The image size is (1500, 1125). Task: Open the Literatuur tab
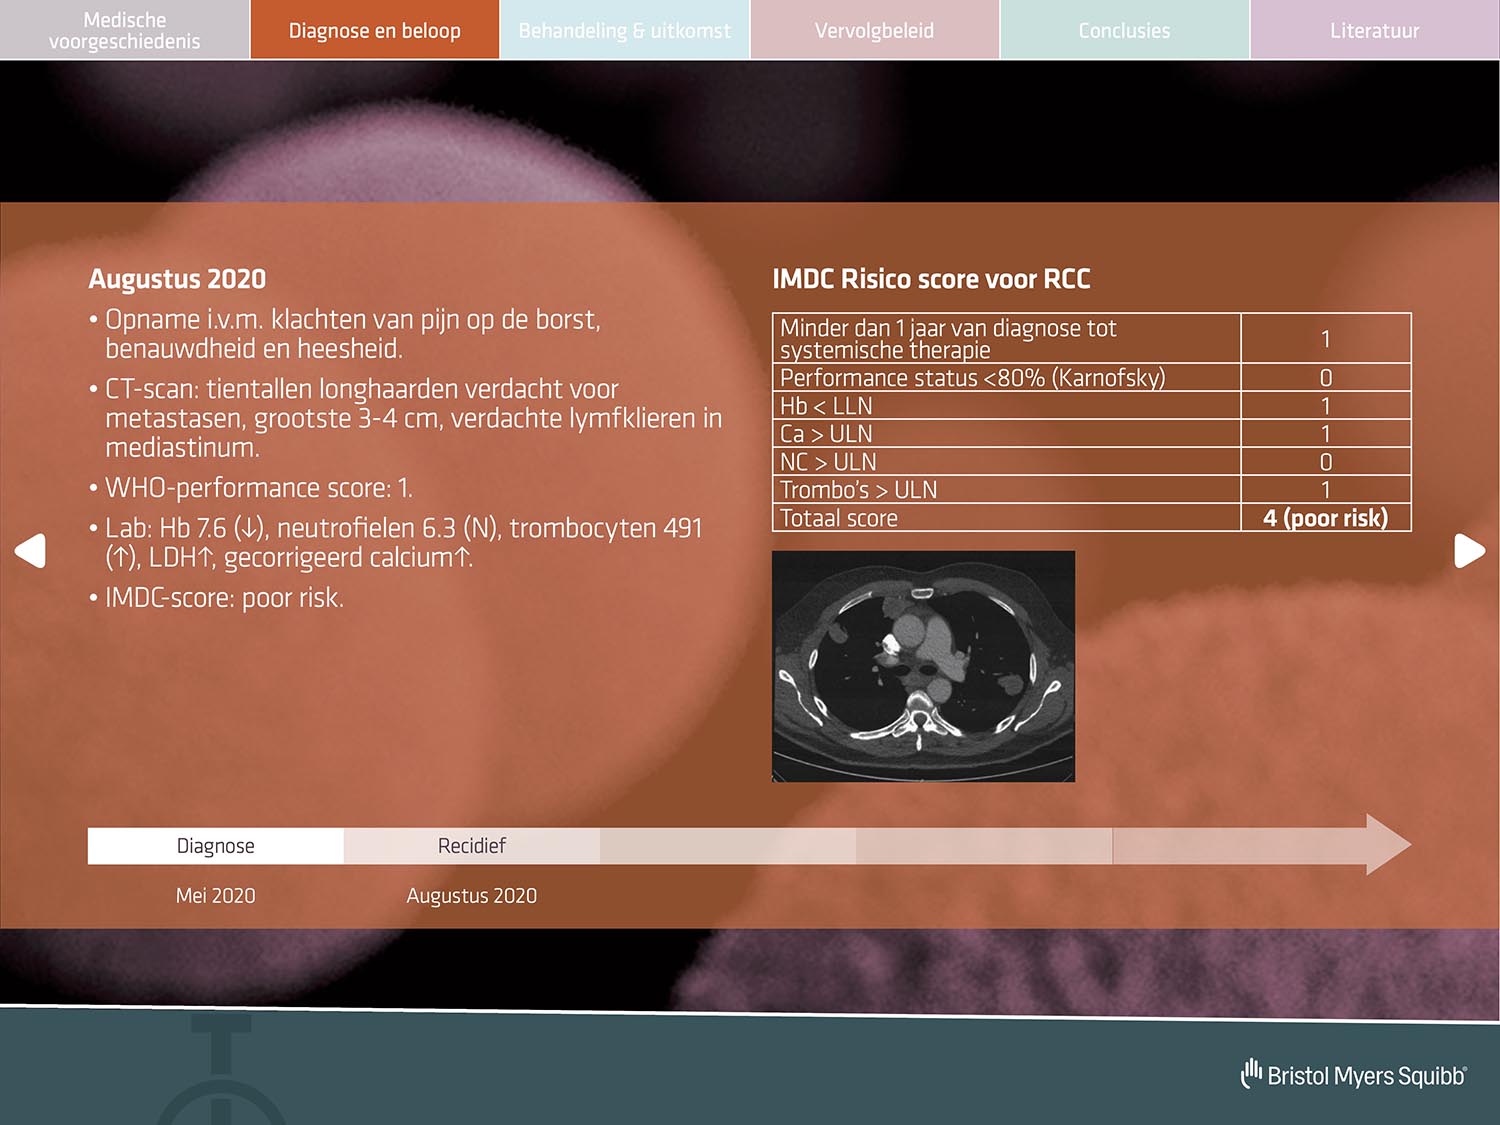1375,30
